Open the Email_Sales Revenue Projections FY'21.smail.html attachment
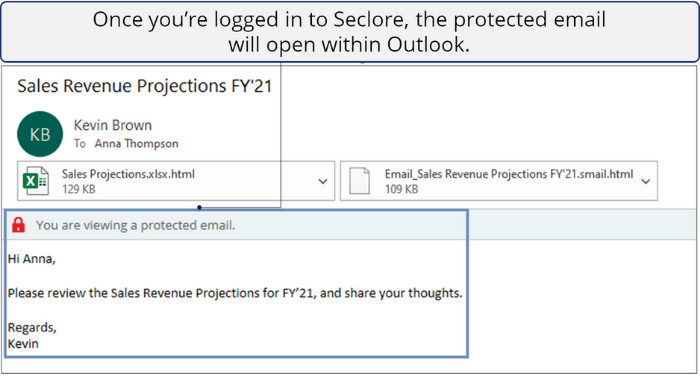700x376 pixels. [499, 181]
